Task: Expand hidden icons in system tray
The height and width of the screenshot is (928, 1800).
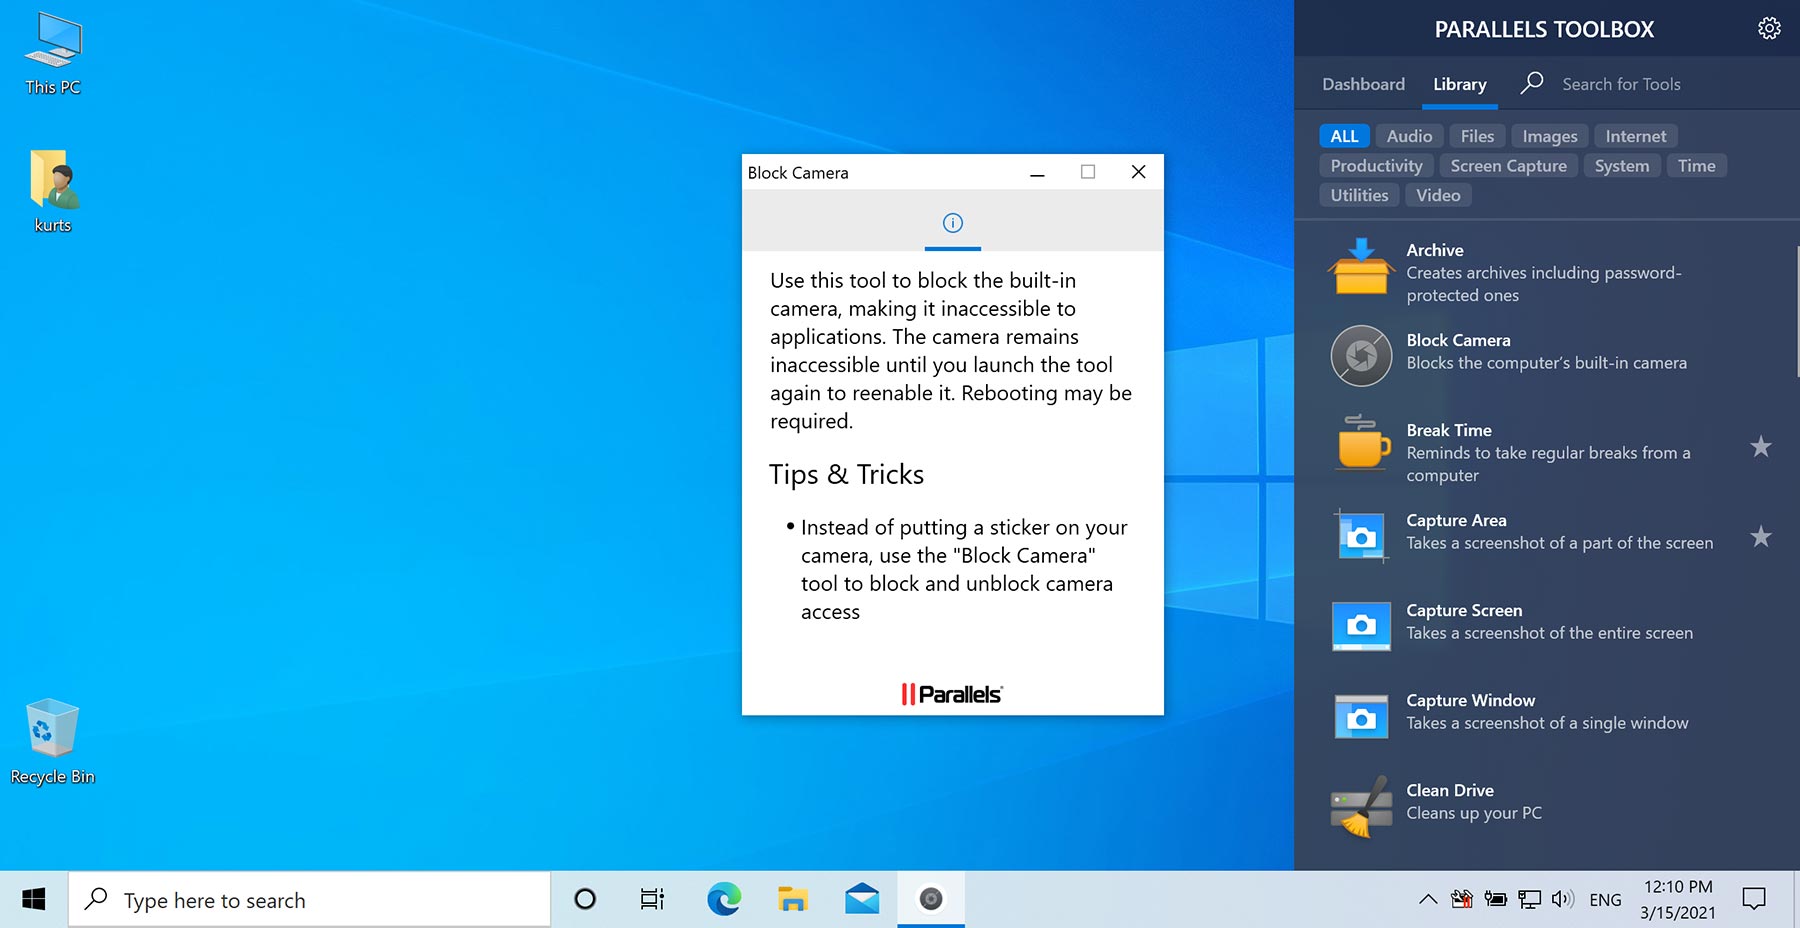Action: [1428, 898]
